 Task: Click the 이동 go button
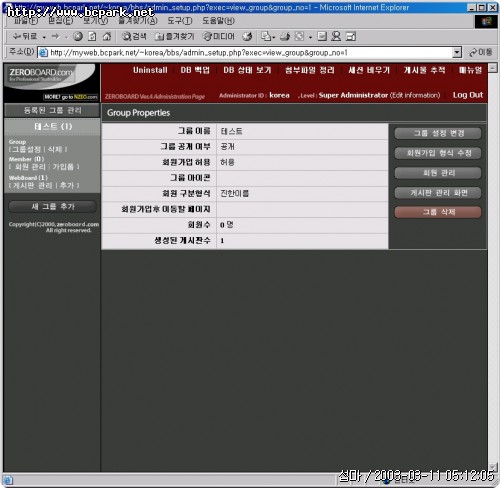(480, 52)
